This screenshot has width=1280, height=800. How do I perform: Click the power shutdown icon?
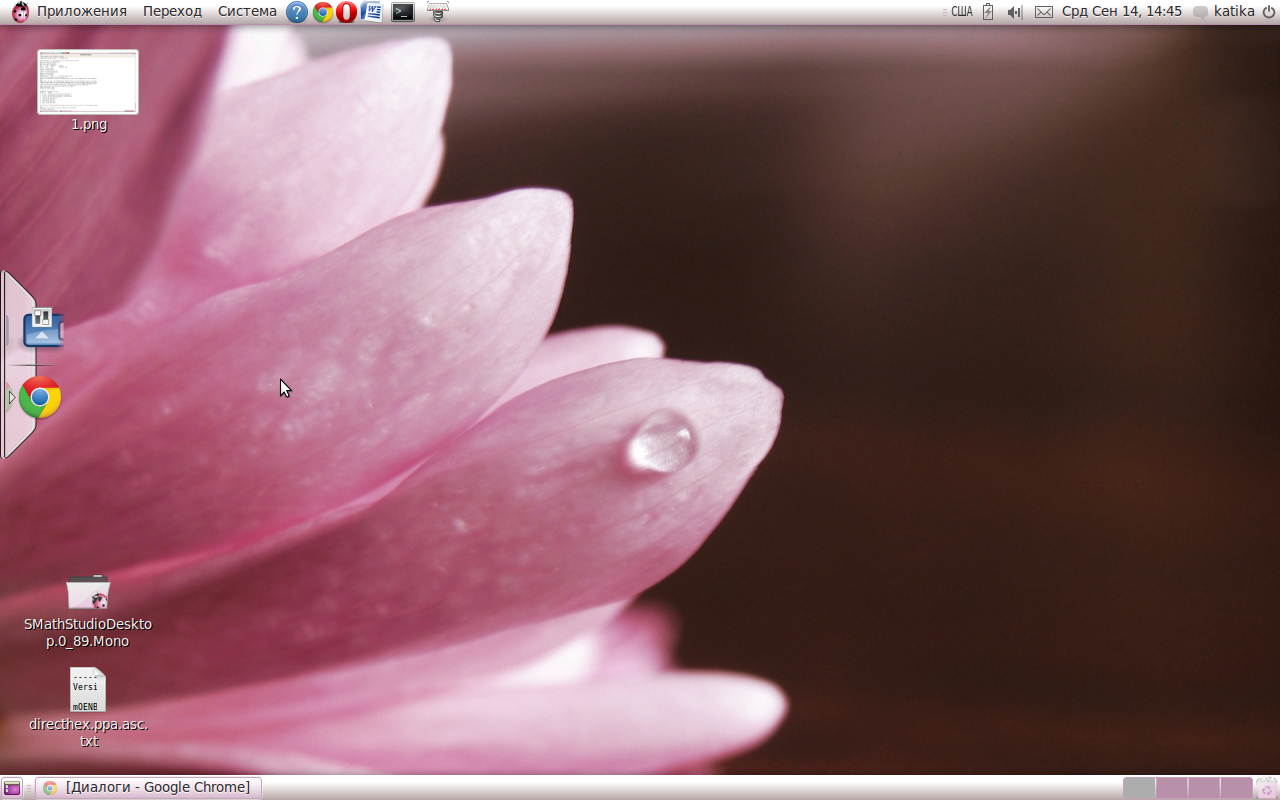(1268, 12)
